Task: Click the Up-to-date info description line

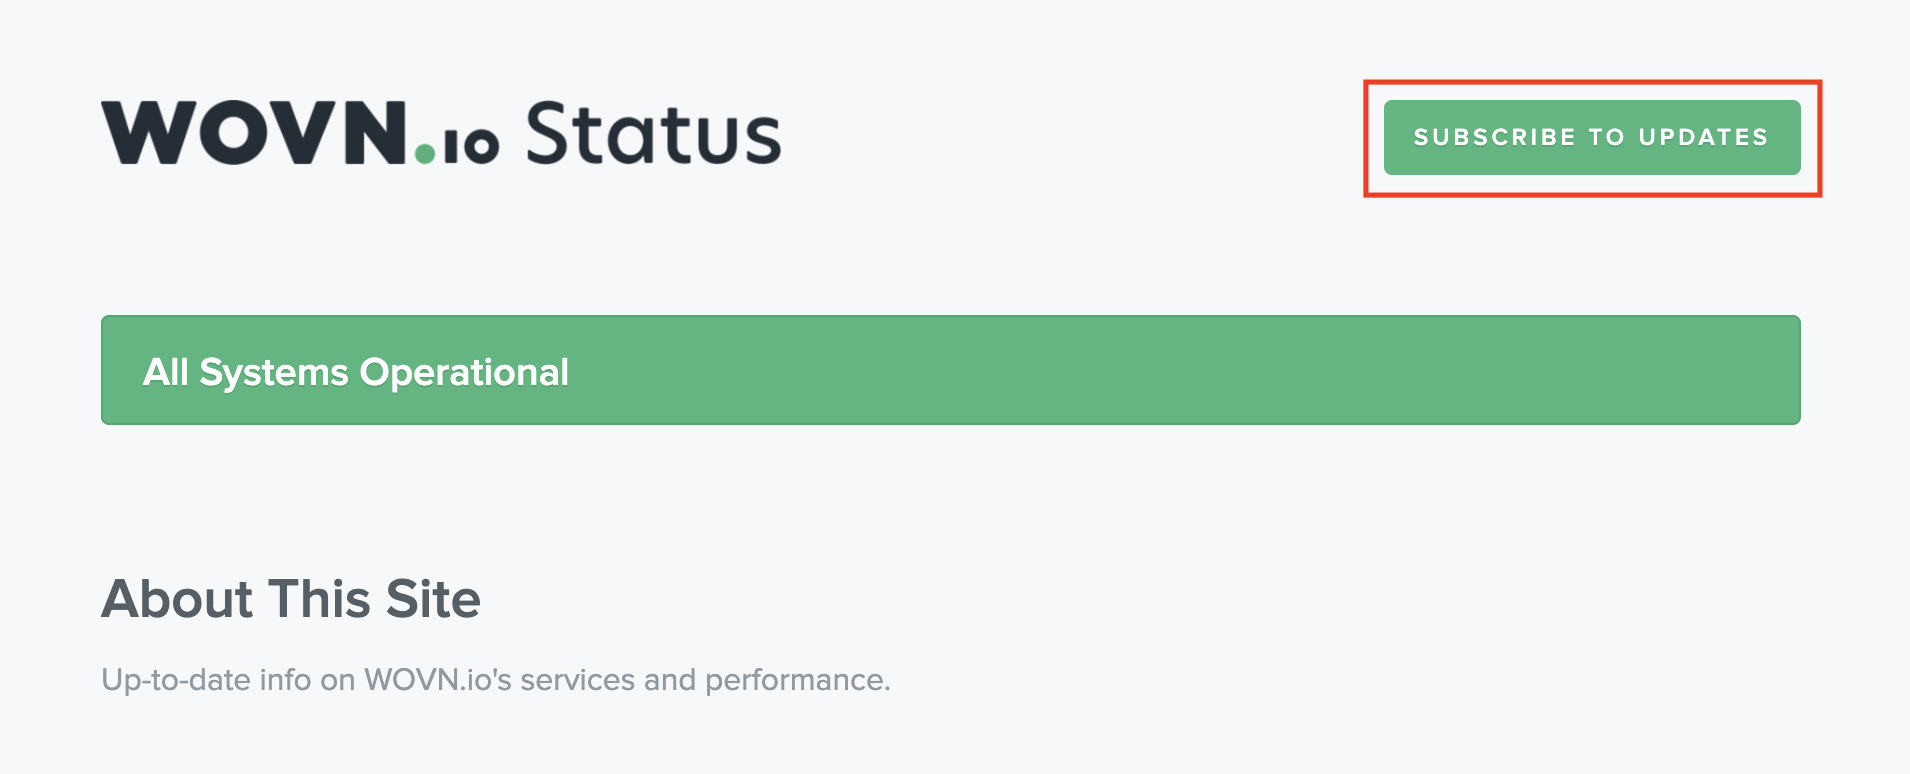Action: tap(495, 680)
